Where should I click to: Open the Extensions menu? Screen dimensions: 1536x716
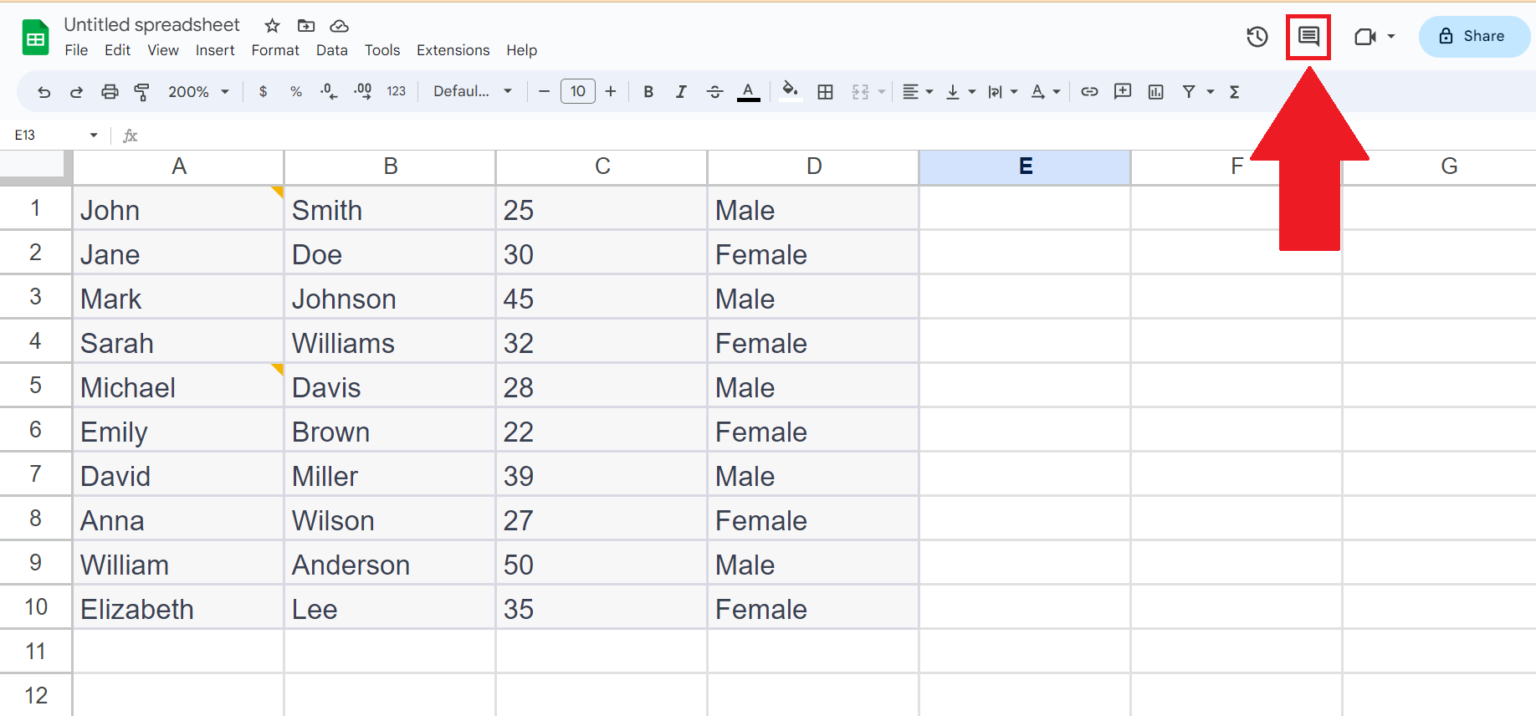pyautogui.click(x=453, y=50)
